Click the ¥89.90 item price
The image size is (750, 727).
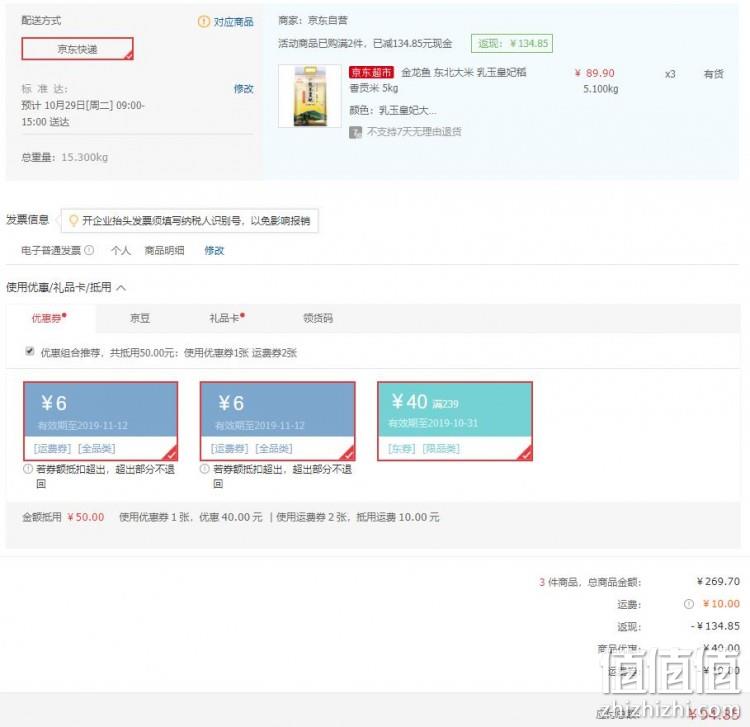595,73
